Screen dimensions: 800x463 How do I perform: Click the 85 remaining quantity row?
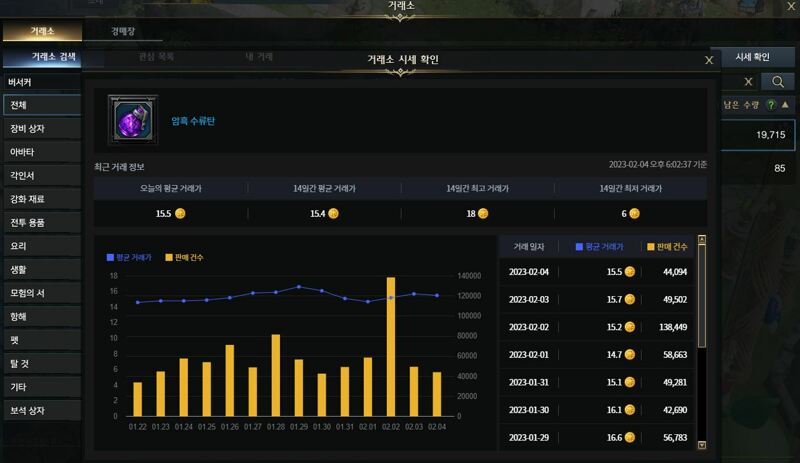(x=757, y=168)
